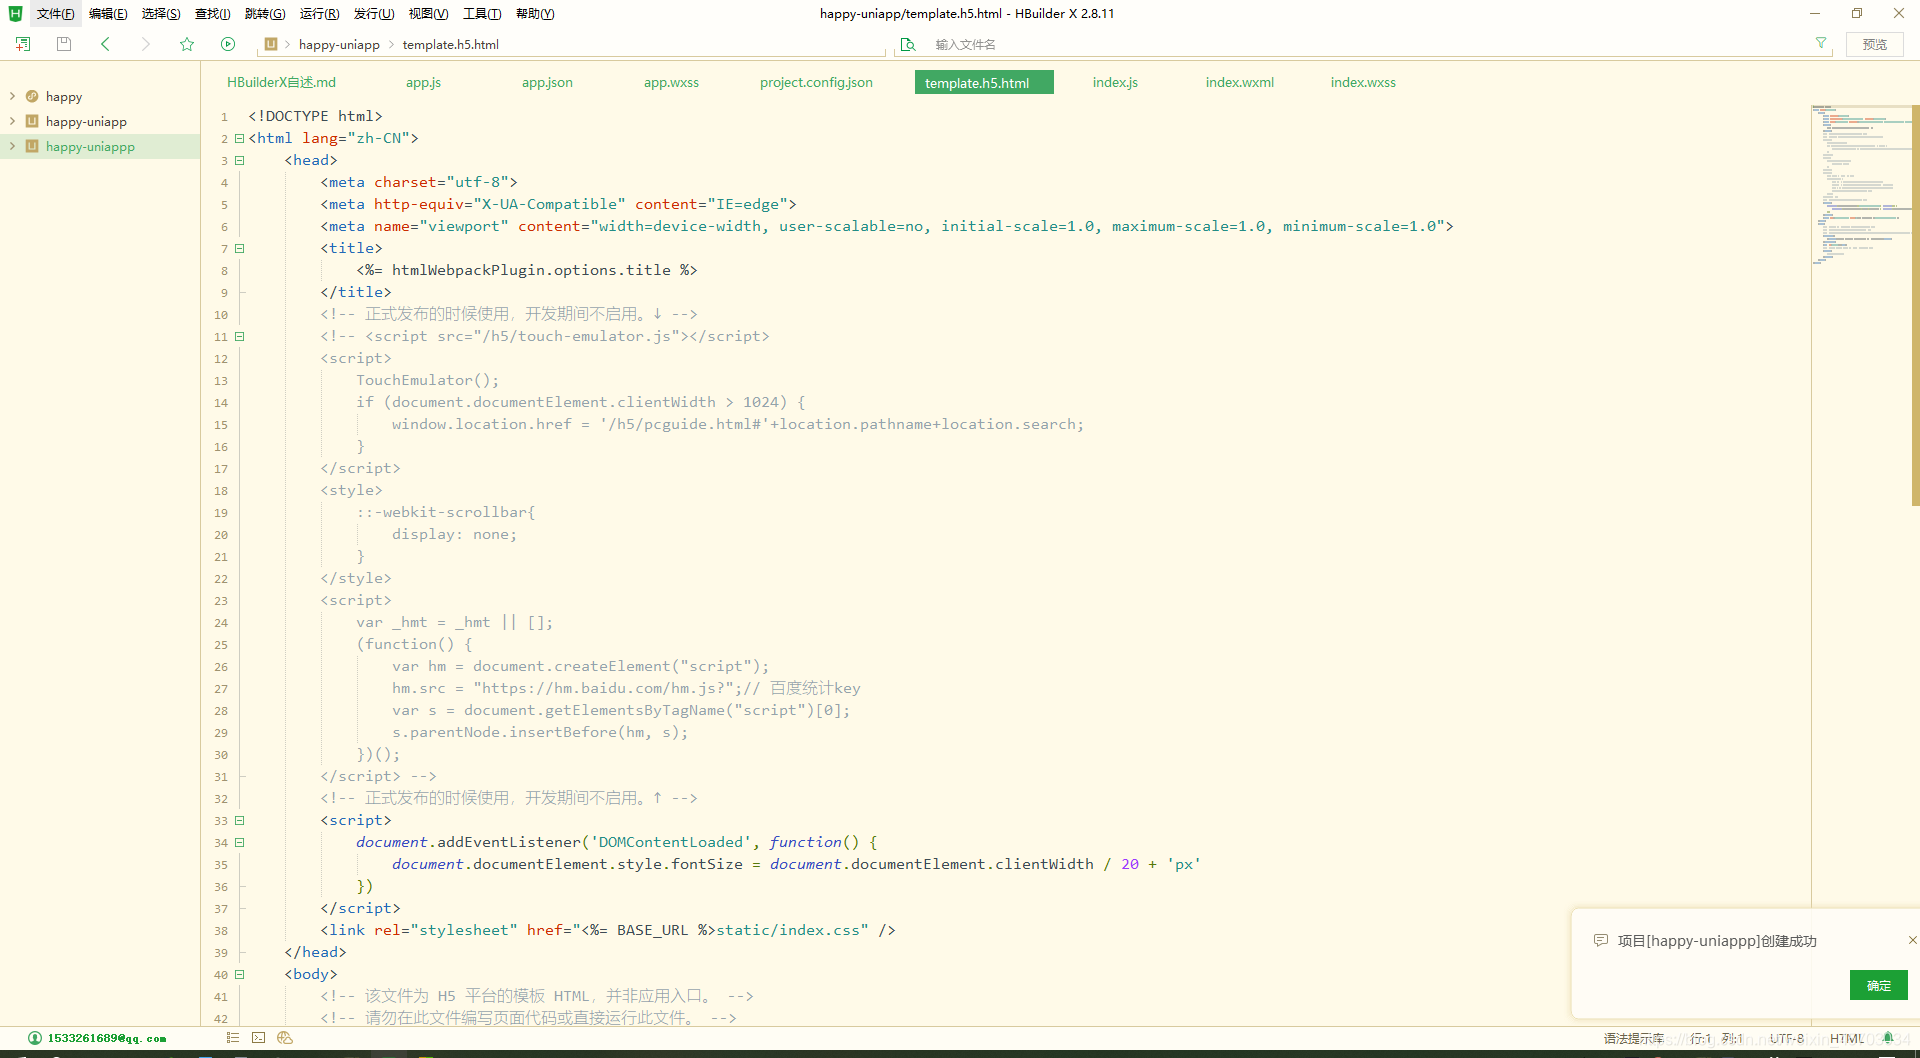This screenshot has height=1058, width=1920.
Task: Click the UTF-8 encoding status entry
Action: [x=1786, y=1038]
